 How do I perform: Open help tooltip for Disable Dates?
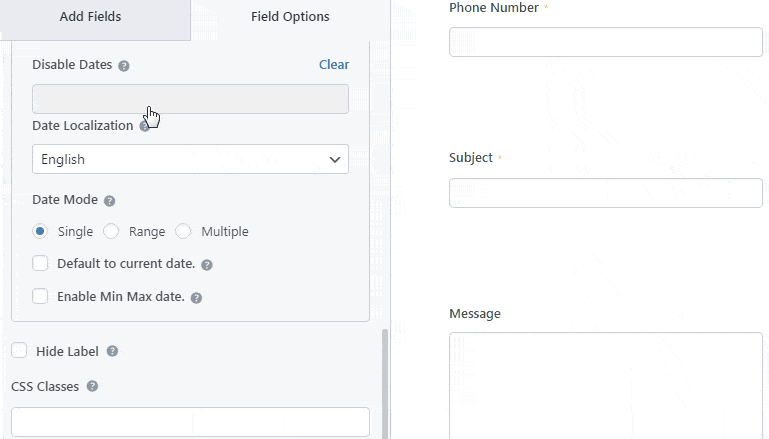coord(124,66)
